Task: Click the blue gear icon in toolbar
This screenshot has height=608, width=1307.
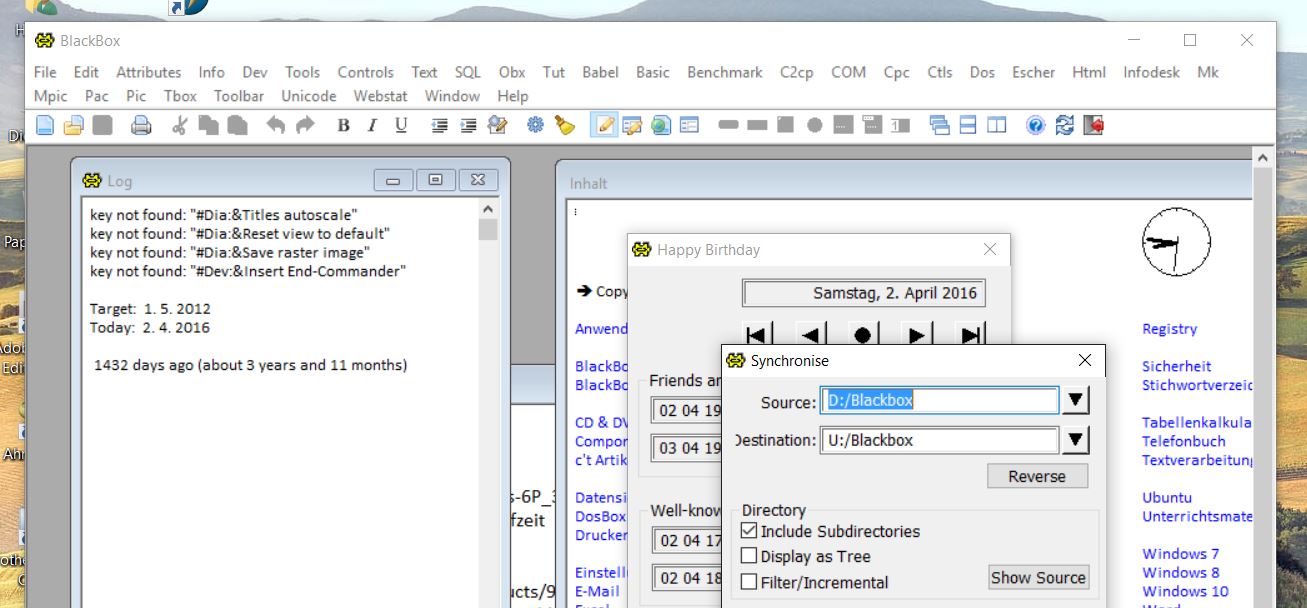Action: (535, 125)
